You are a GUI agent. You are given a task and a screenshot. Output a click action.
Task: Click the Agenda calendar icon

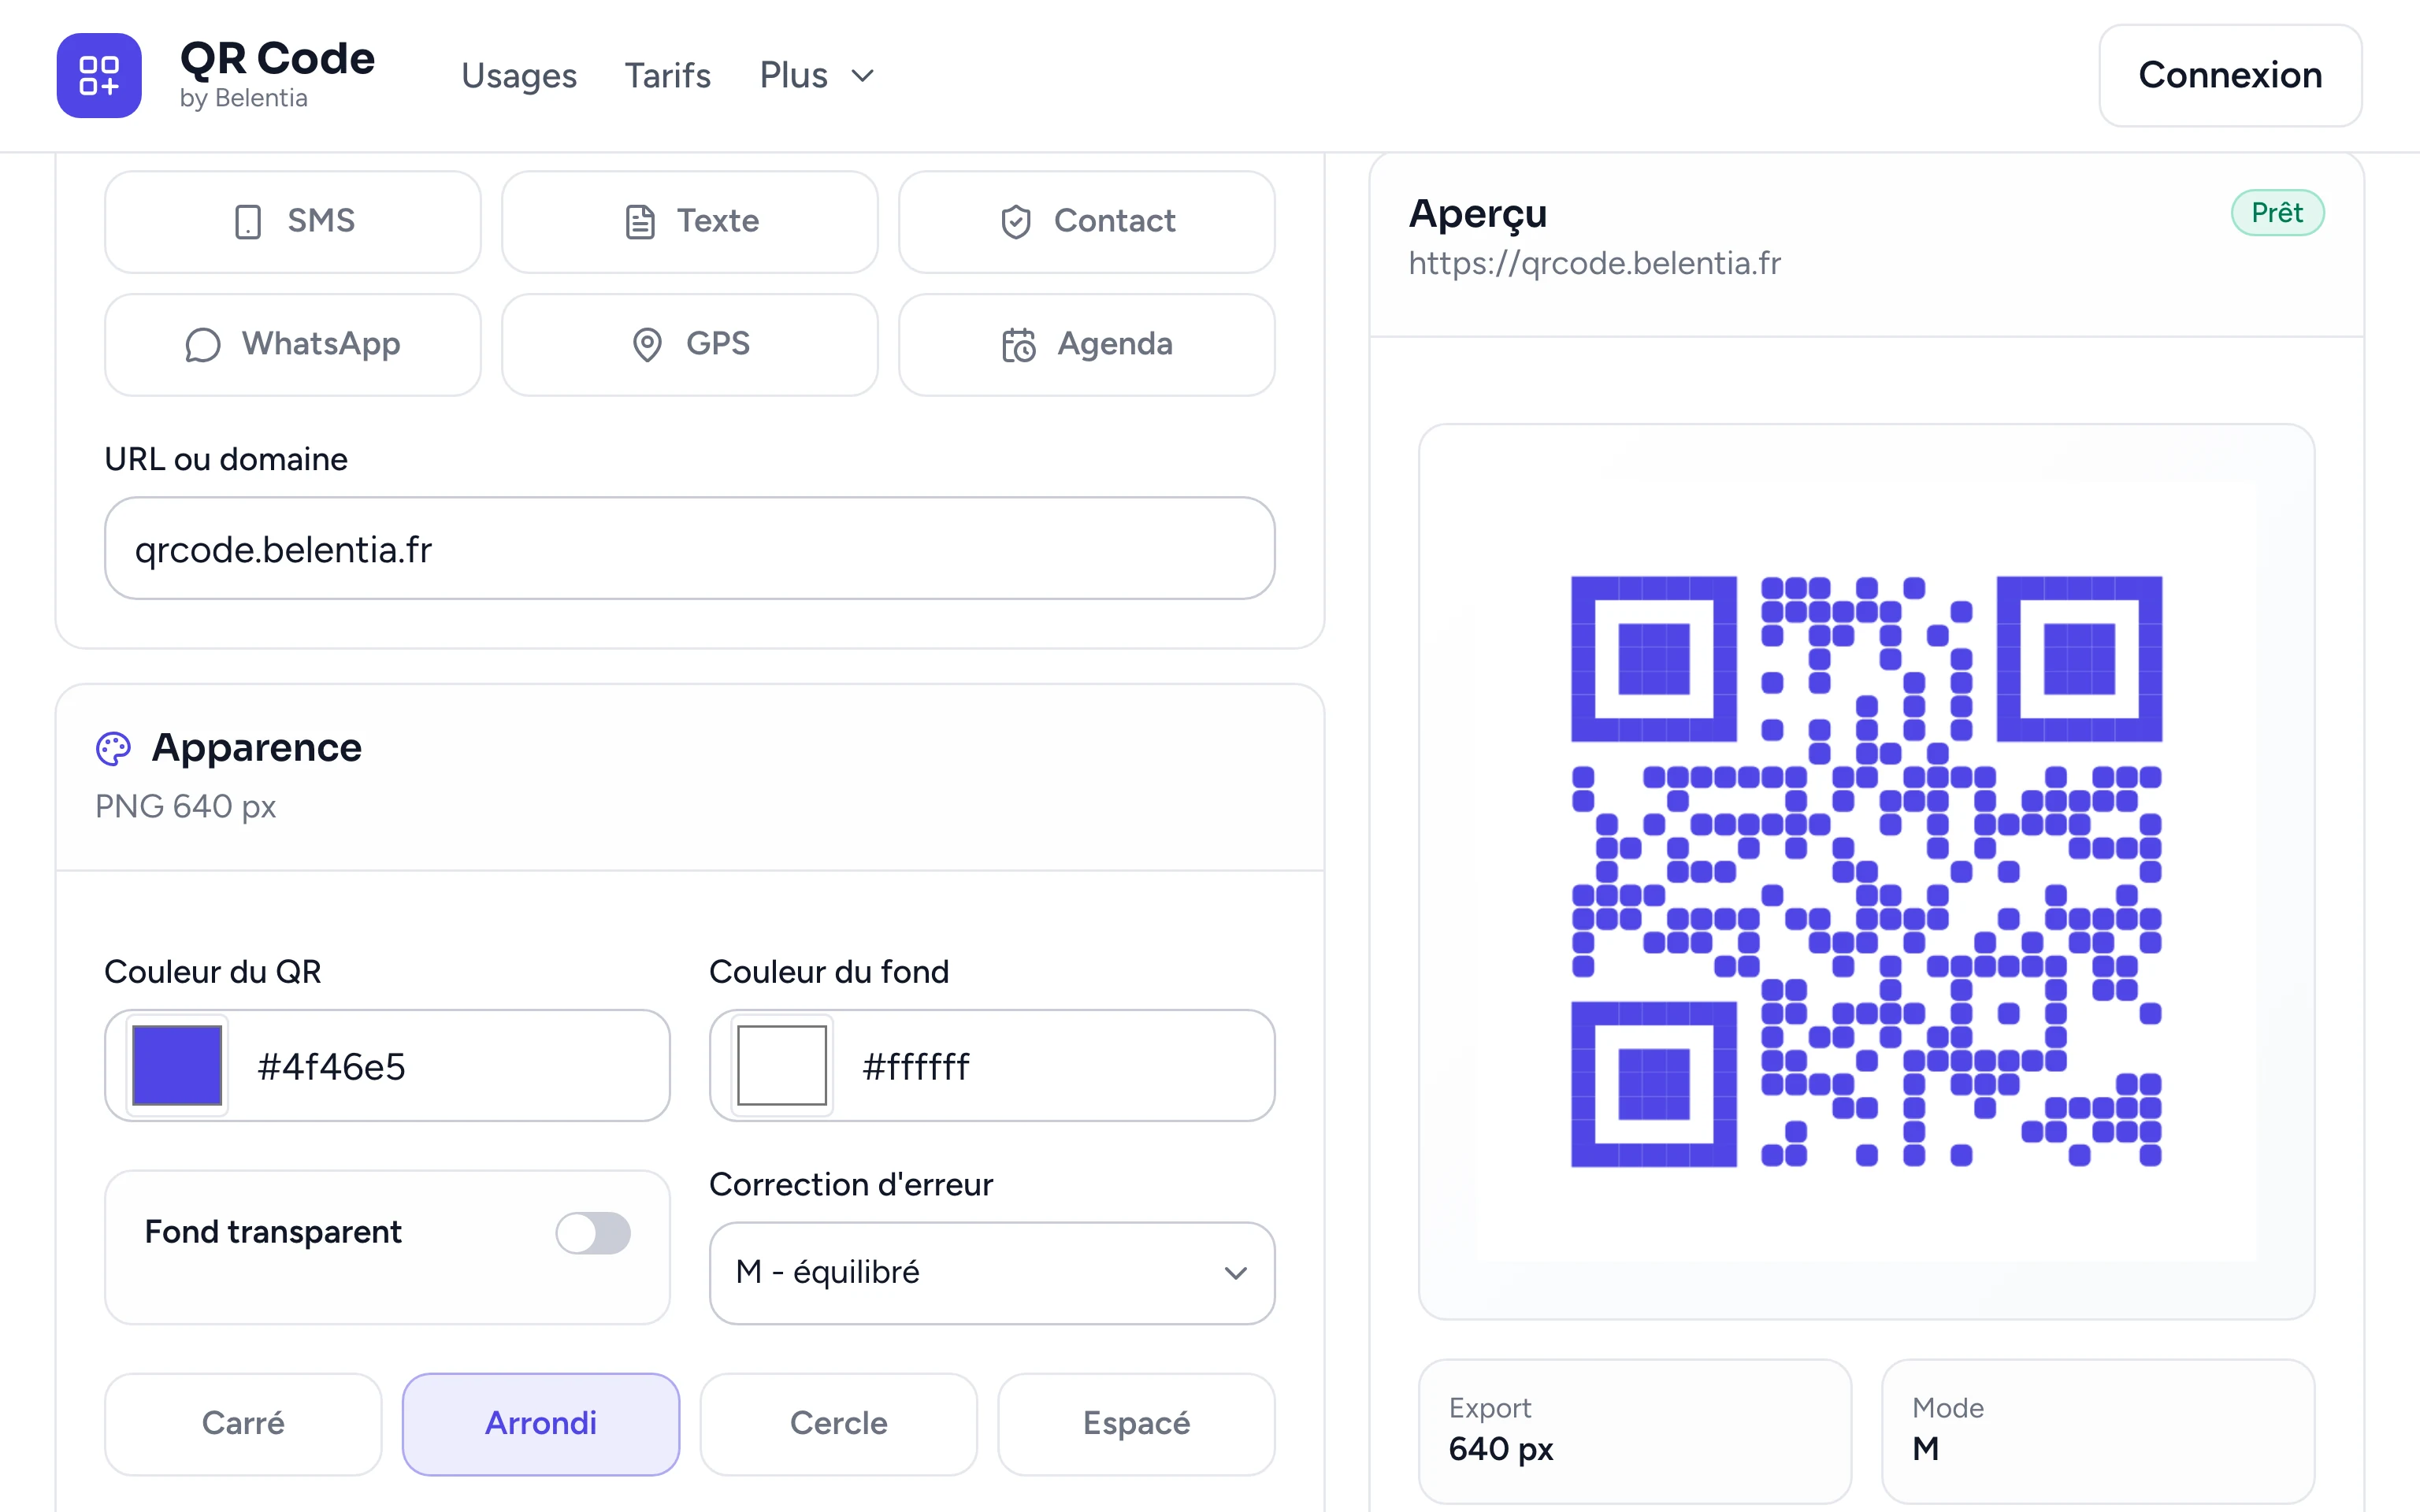pyautogui.click(x=1018, y=345)
